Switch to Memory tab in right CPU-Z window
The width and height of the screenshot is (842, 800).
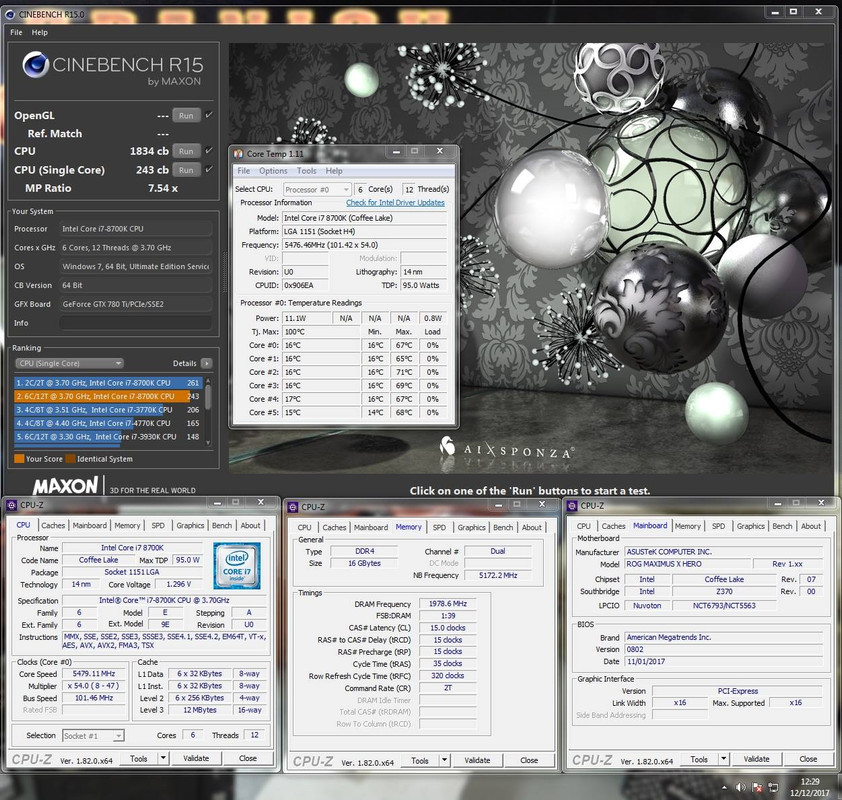pyautogui.click(x=688, y=526)
